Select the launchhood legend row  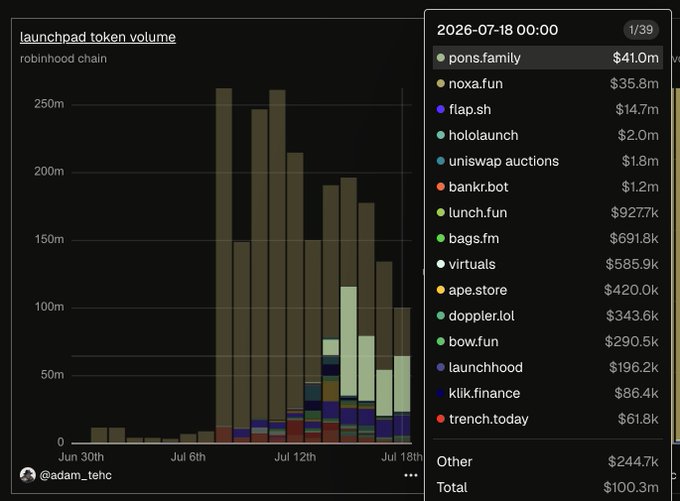(x=548, y=367)
